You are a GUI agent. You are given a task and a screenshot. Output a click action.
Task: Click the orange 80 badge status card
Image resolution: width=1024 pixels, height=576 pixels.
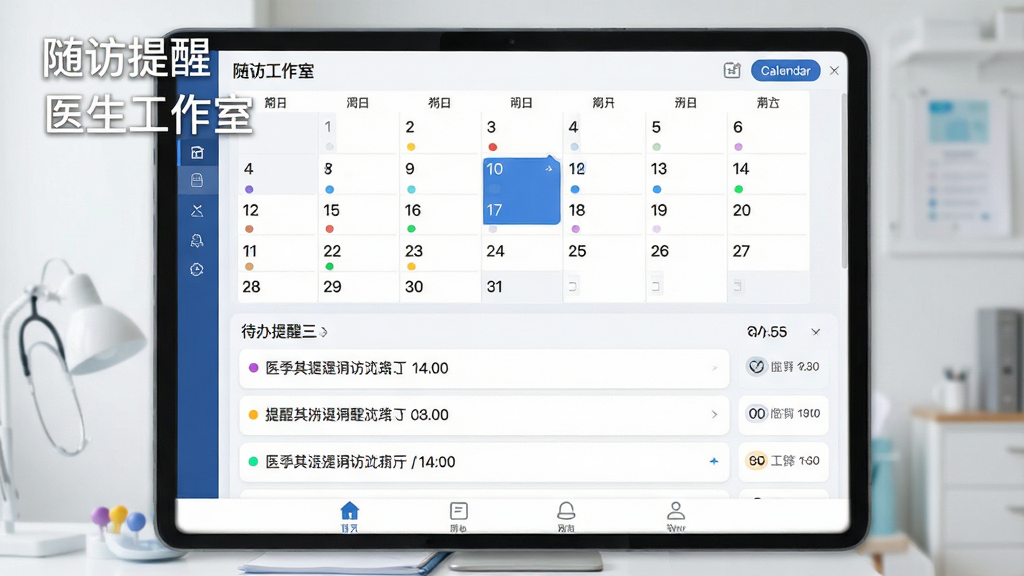tap(783, 461)
